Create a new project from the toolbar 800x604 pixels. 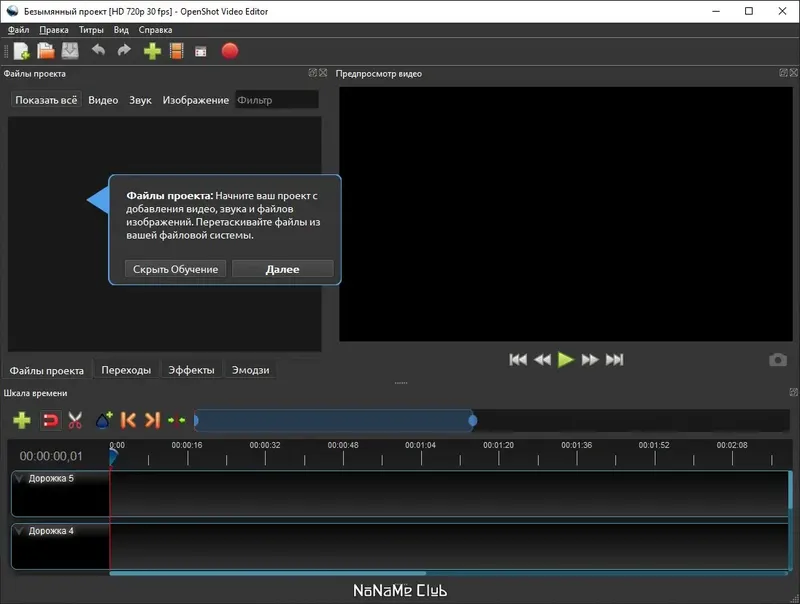21,51
